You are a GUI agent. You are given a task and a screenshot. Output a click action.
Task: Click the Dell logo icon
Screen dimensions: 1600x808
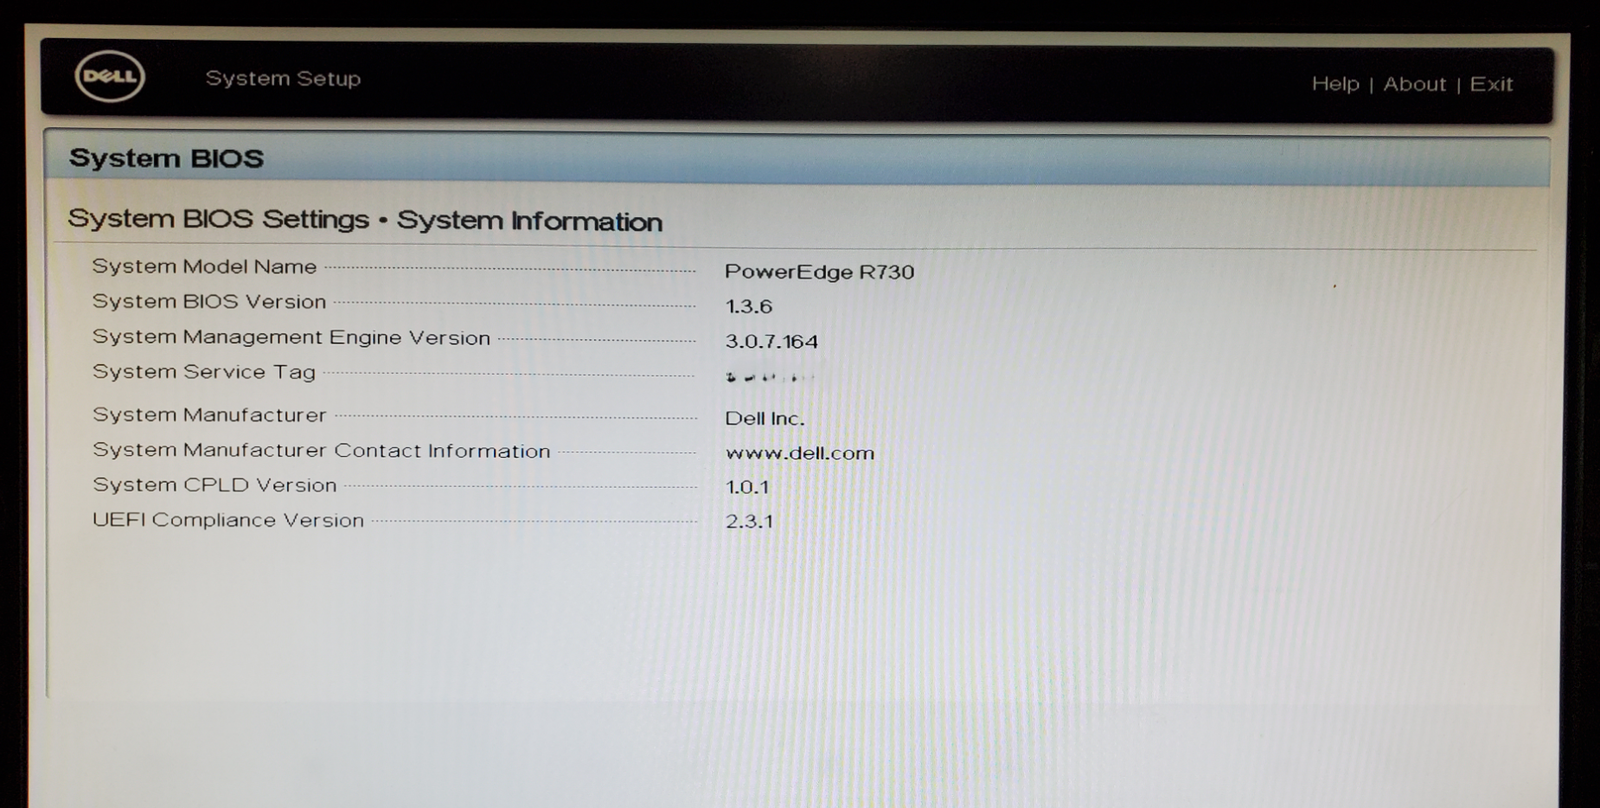click(x=110, y=77)
